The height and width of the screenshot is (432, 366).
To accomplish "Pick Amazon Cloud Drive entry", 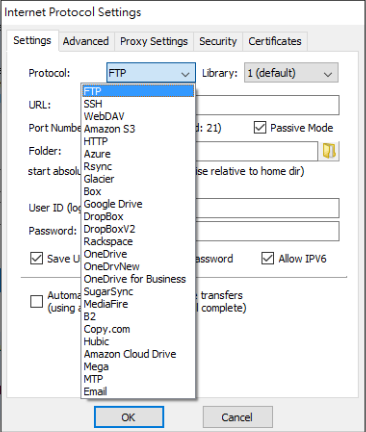I will pyautogui.click(x=138, y=354).
